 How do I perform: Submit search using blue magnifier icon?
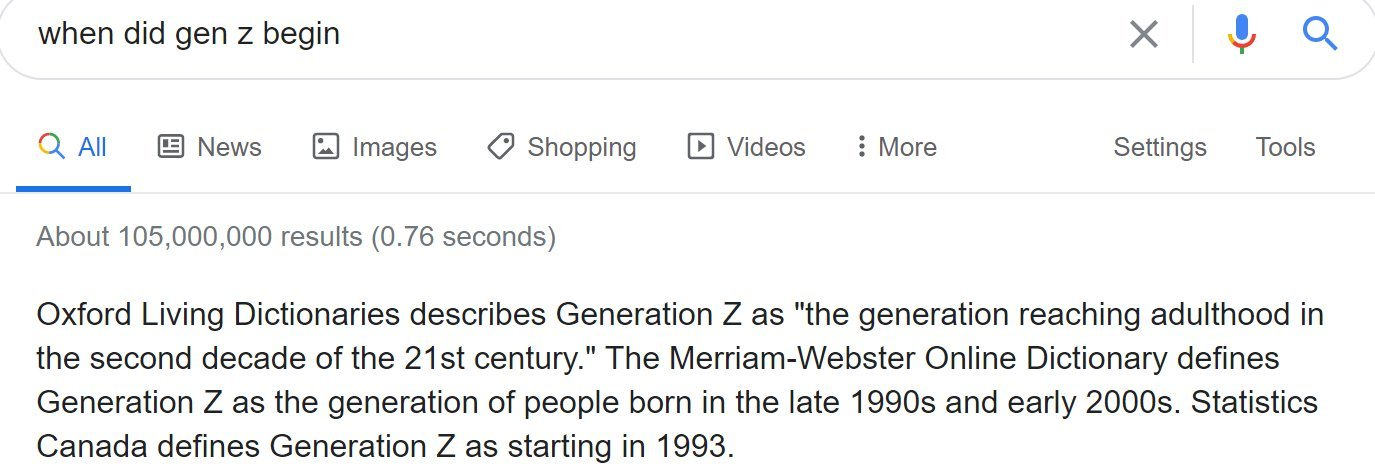coord(1320,34)
